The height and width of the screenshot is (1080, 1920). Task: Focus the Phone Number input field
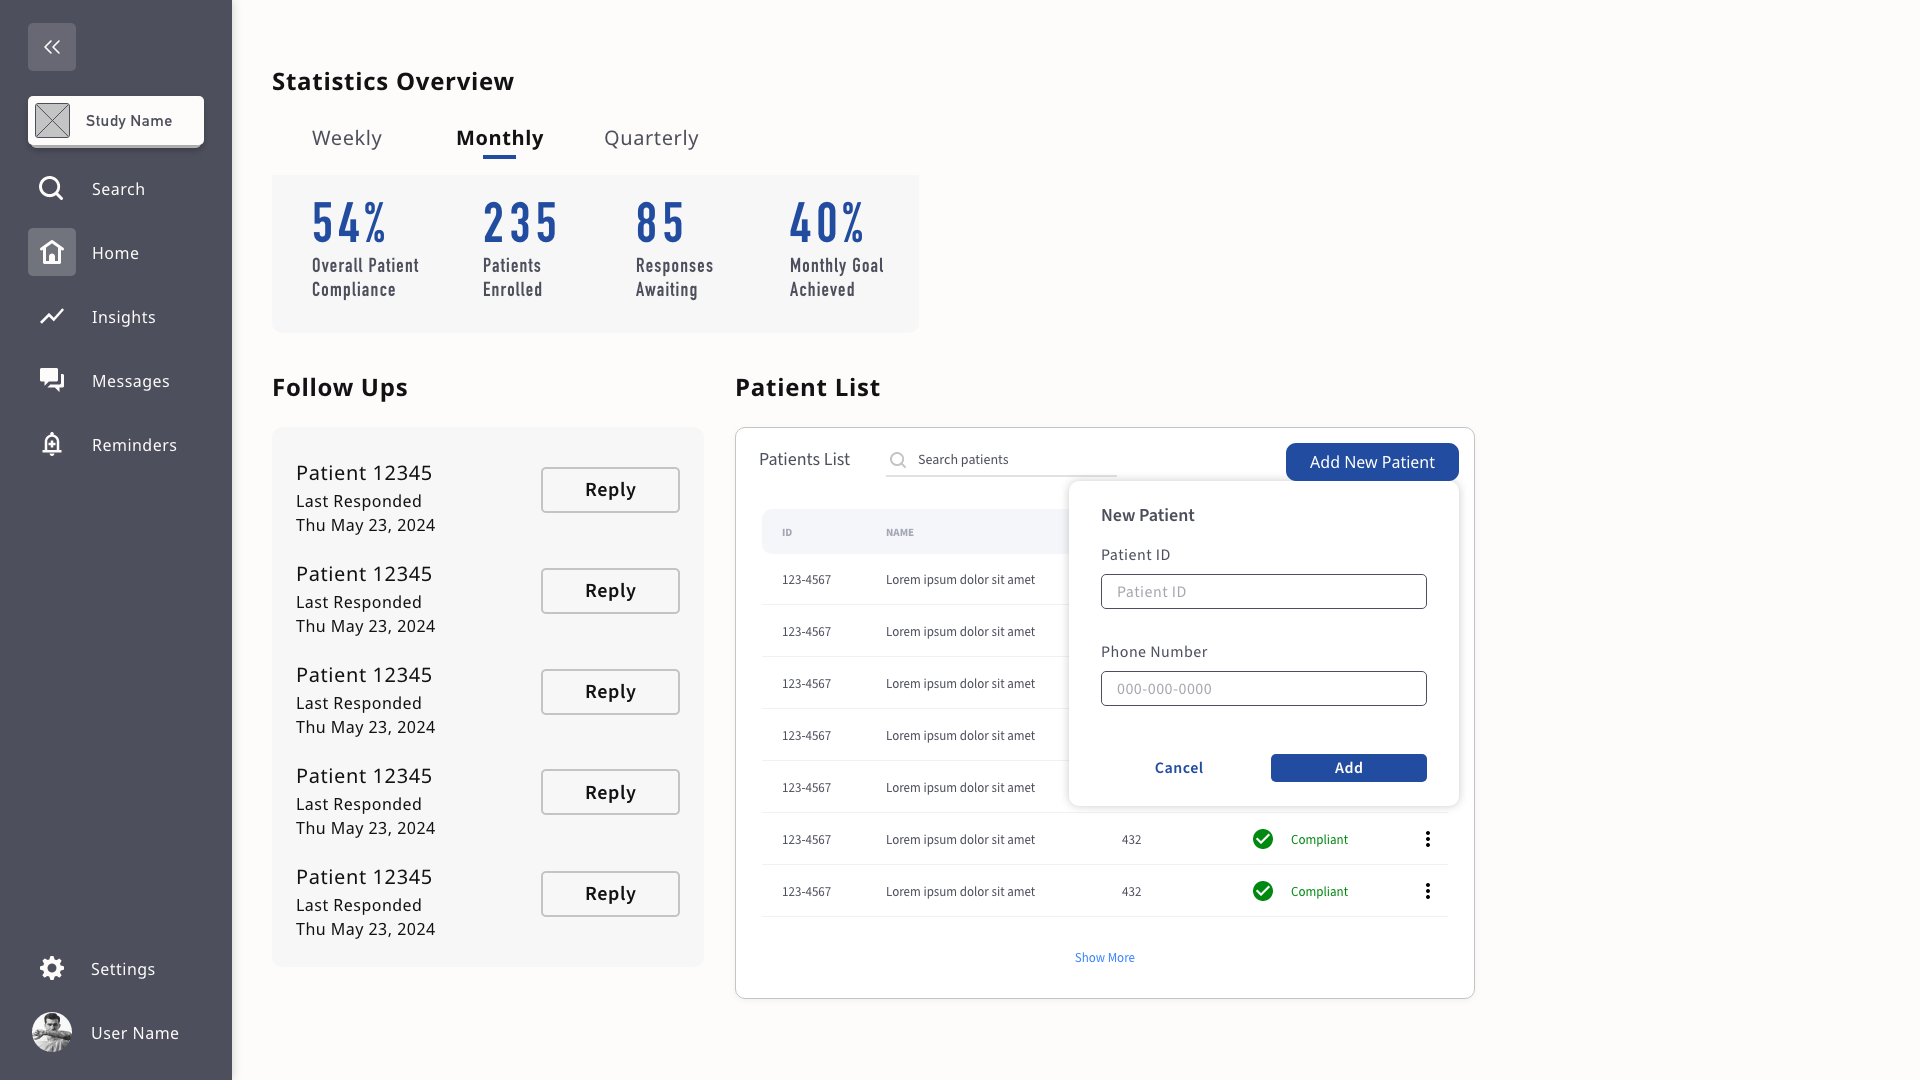pyautogui.click(x=1263, y=688)
